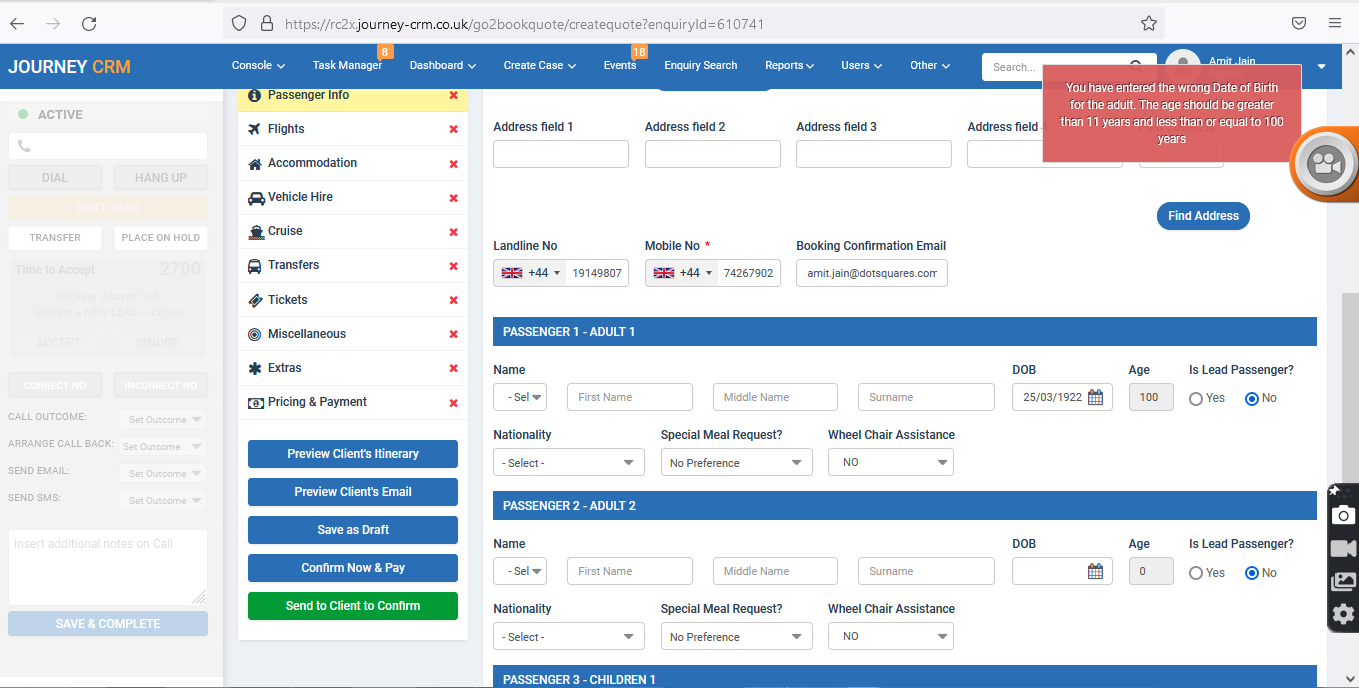Screen dimensions: 1359x688
Task: Click the orange video camera recorder icon
Action: [1327, 164]
